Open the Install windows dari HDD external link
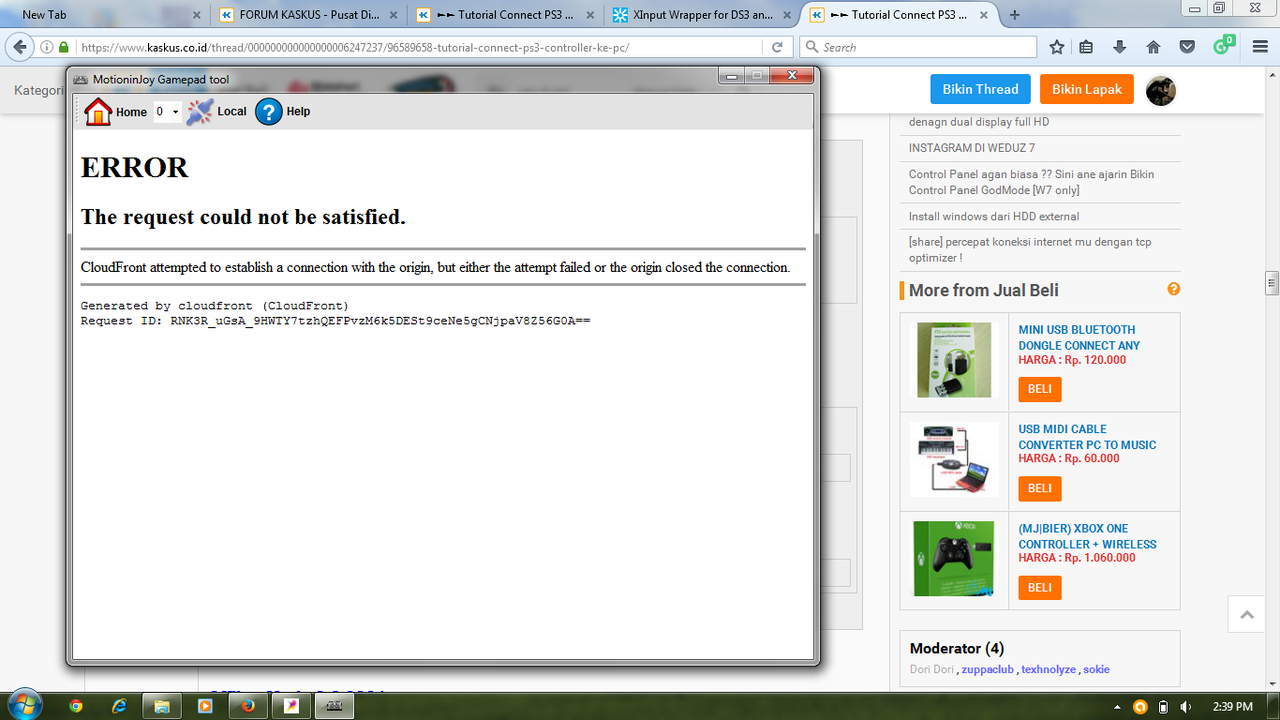1280x720 pixels. click(994, 216)
